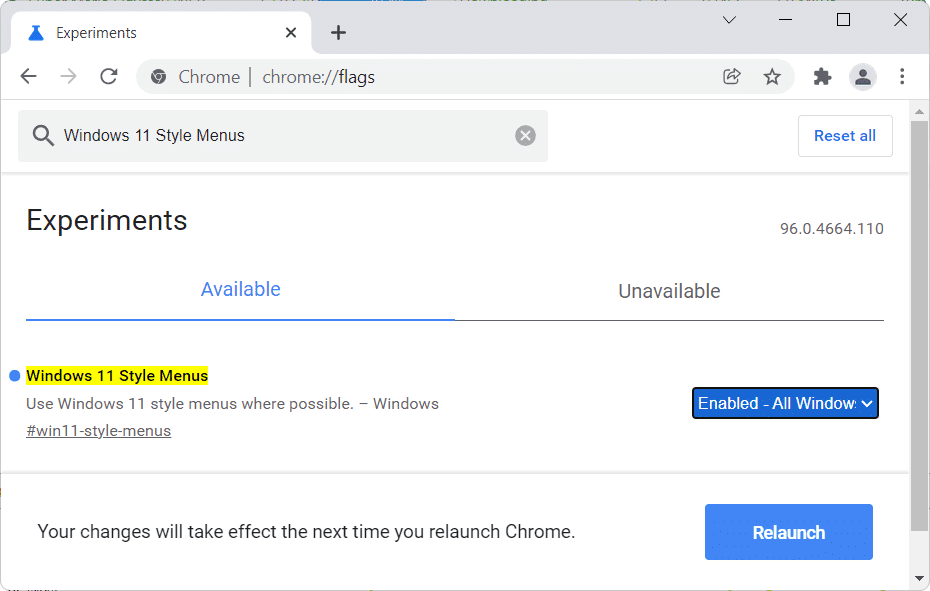
Task: Open the tab search chevron in the title bar
Action: point(730,20)
